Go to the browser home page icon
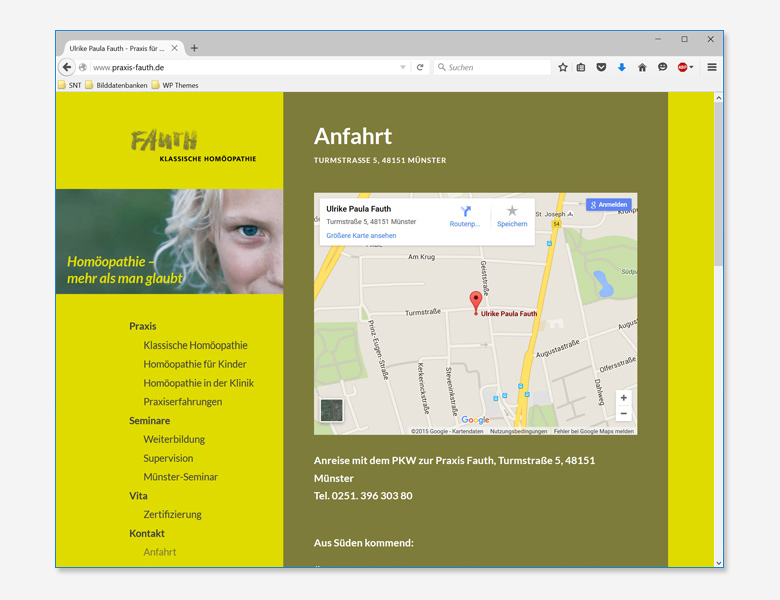 tap(642, 67)
